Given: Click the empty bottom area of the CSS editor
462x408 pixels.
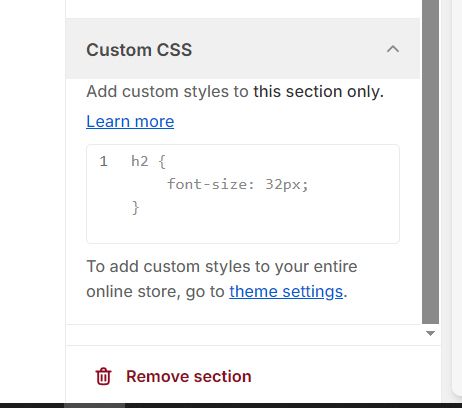Looking at the screenshot, I should point(243,230).
